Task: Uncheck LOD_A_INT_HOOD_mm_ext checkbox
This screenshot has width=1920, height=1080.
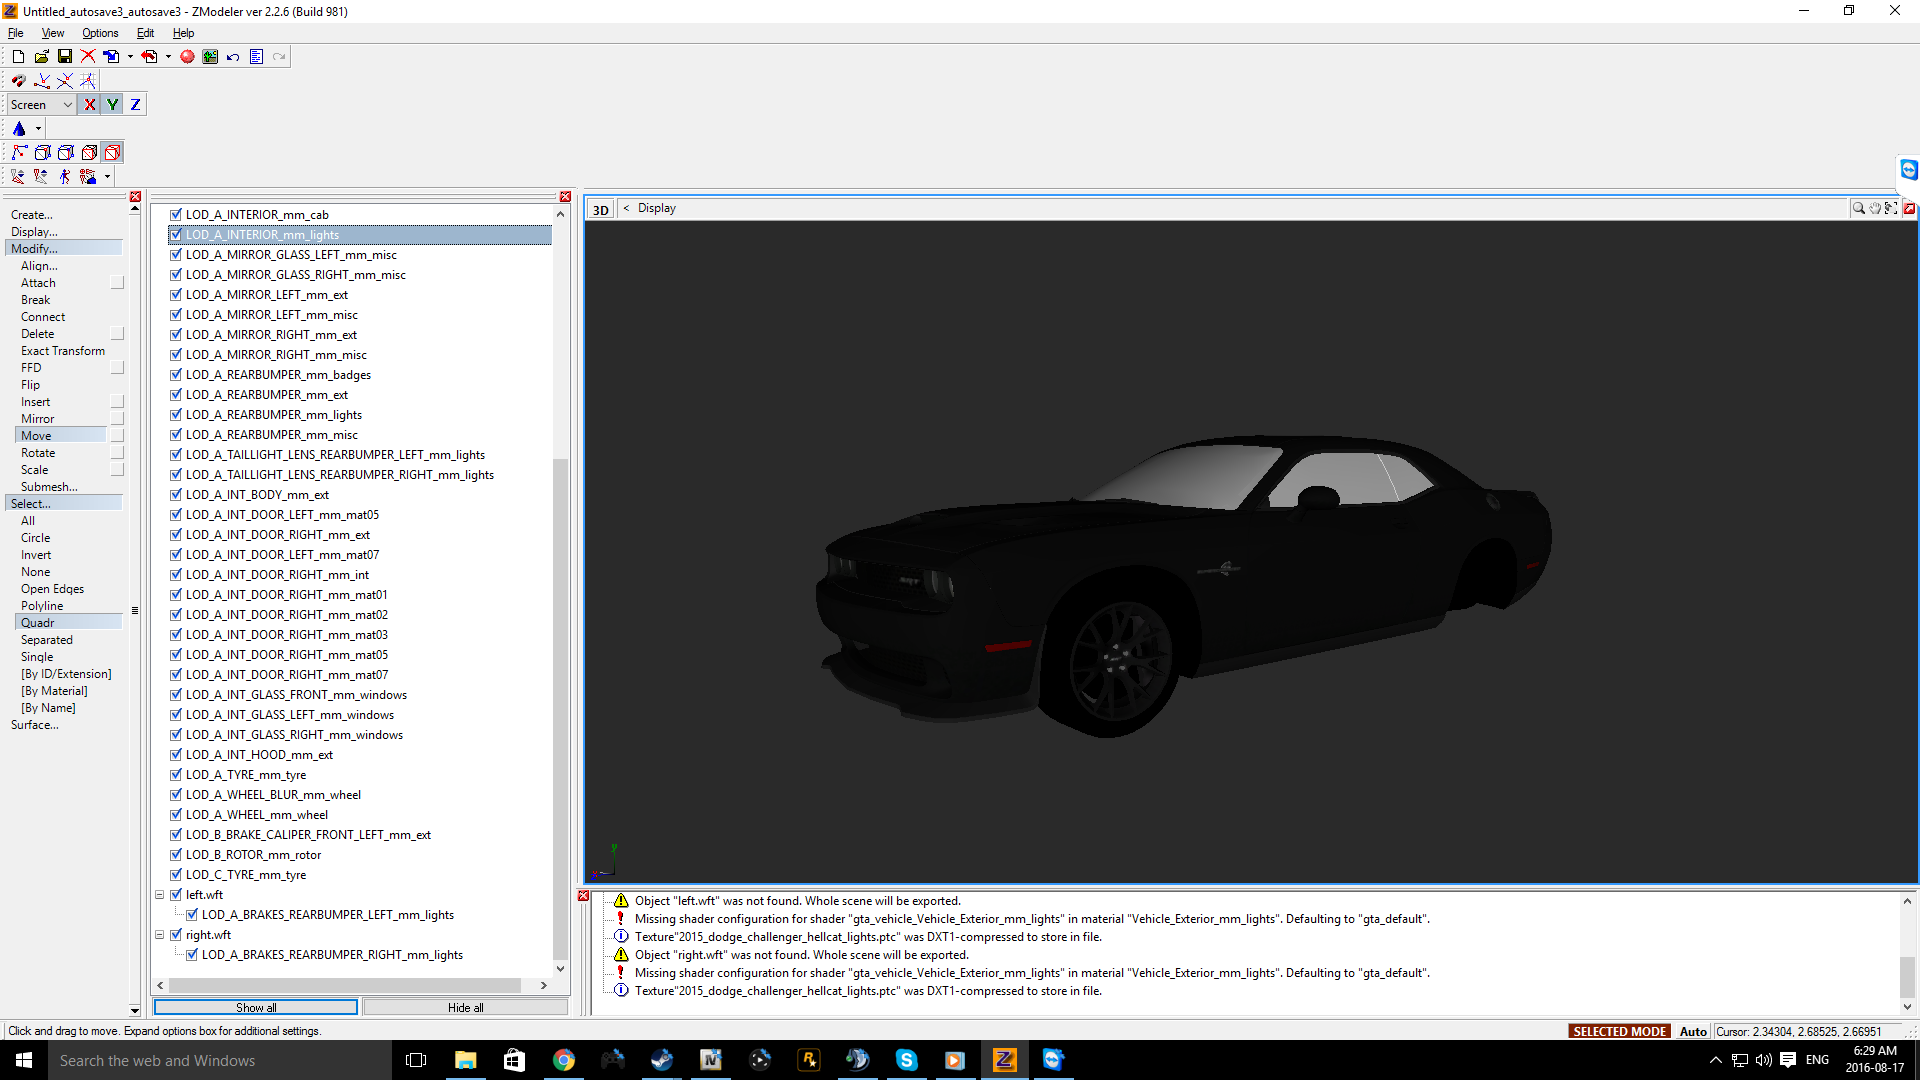Action: pos(176,755)
